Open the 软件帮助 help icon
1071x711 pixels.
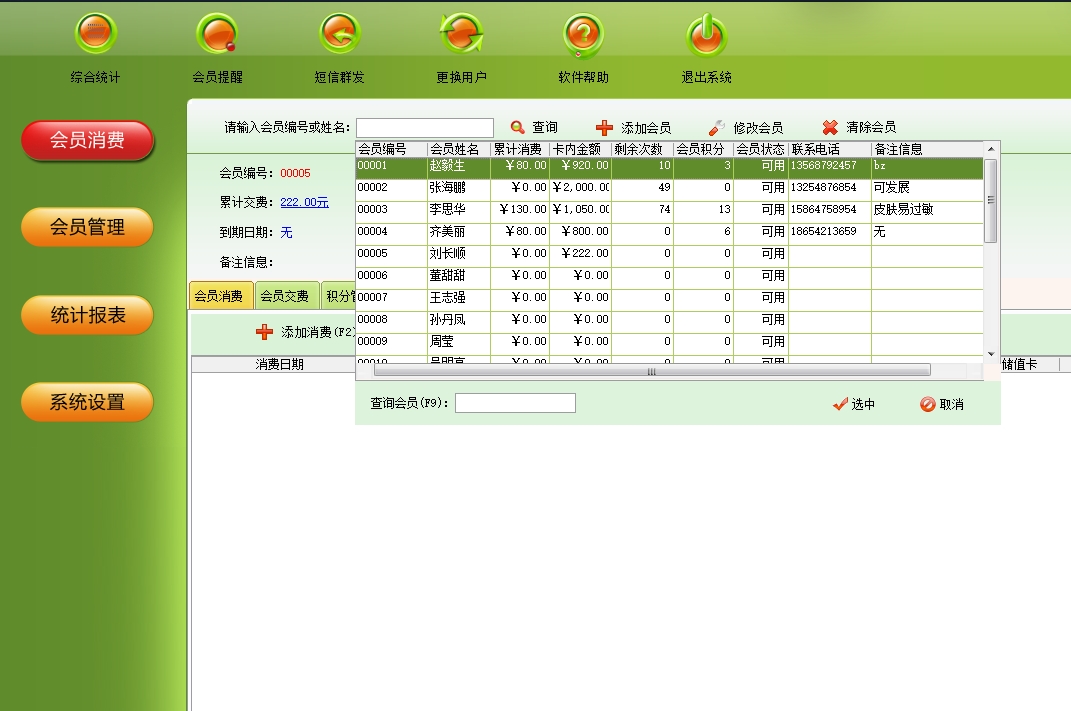click(583, 35)
